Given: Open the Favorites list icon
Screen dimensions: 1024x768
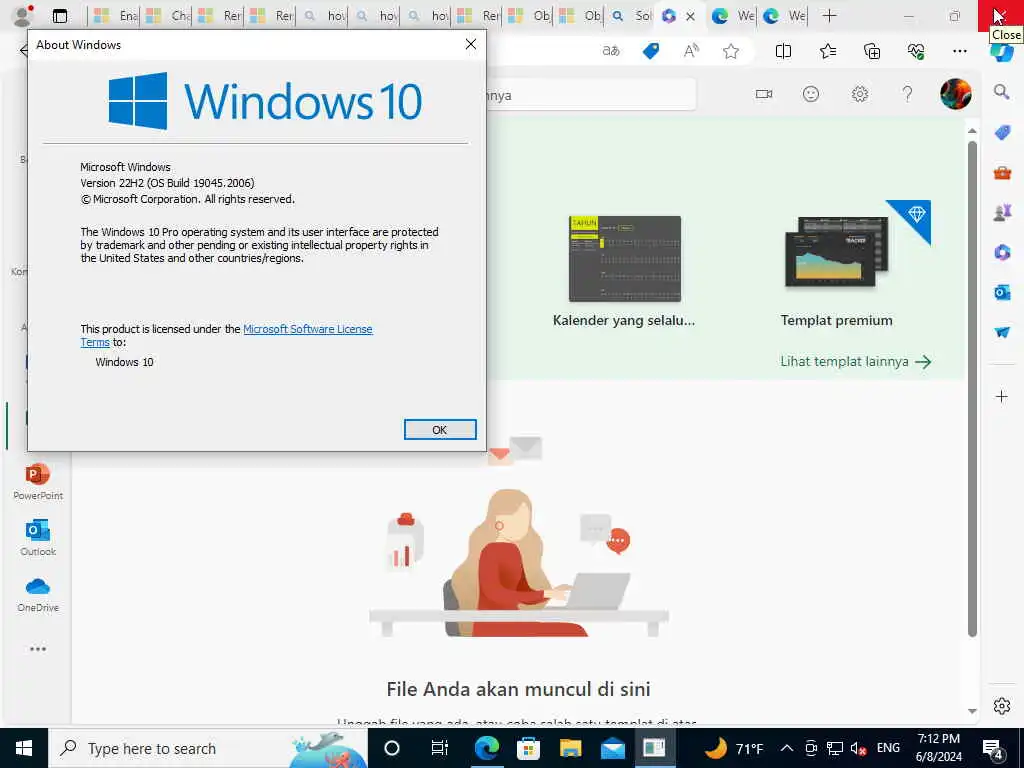Looking at the screenshot, I should click(828, 51).
